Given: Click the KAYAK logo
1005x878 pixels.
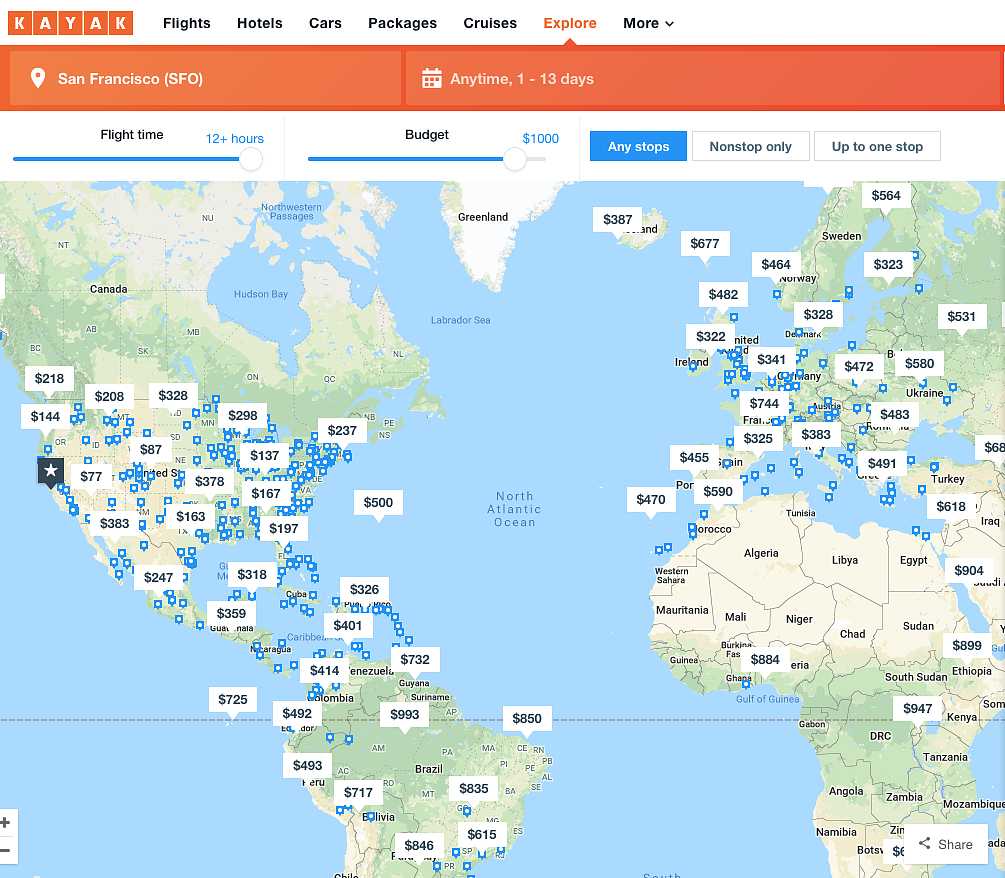Looking at the screenshot, I should point(70,22).
